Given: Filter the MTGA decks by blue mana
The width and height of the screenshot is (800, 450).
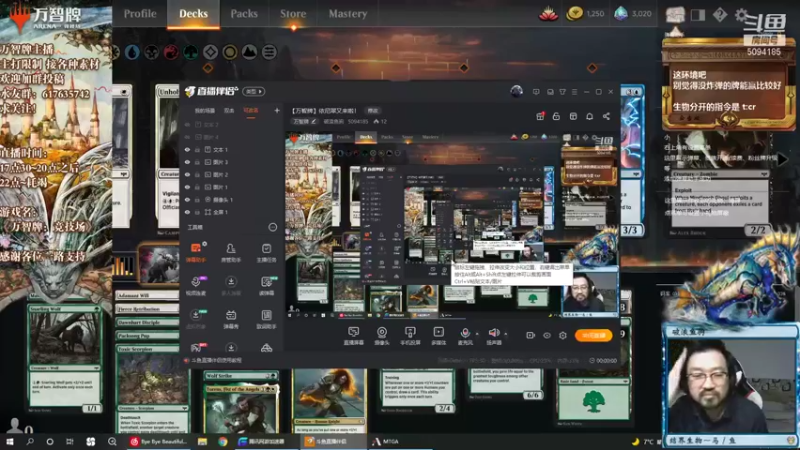Looking at the screenshot, I should point(132,52).
